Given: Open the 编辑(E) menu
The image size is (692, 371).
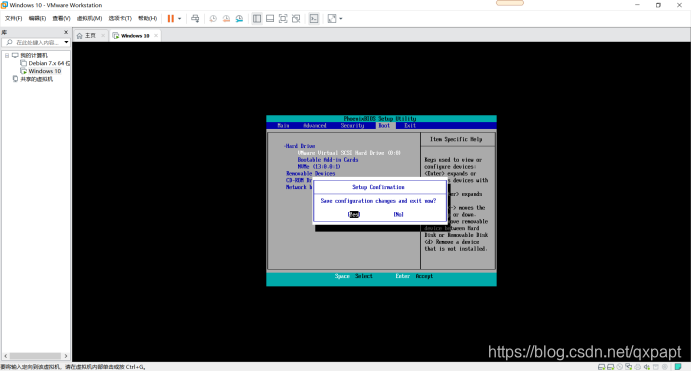Looking at the screenshot, I should tap(37, 19).
